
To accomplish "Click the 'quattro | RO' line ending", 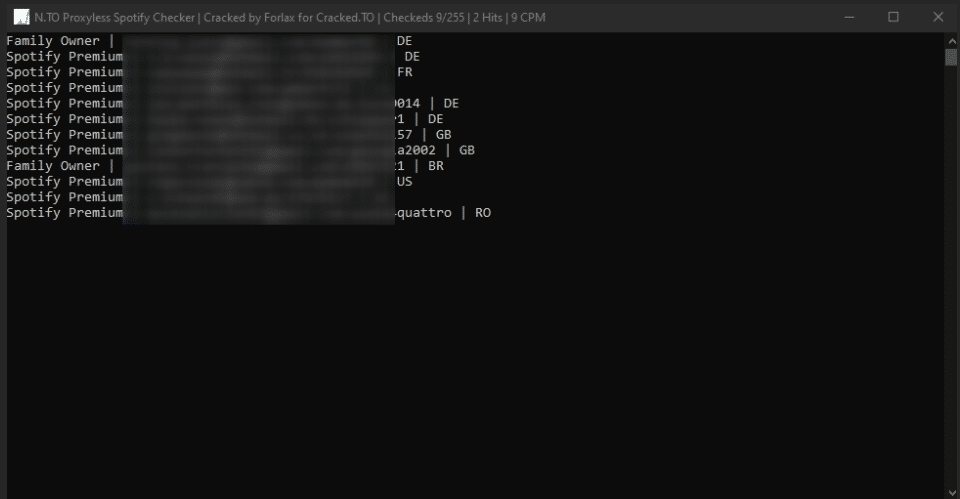I will tap(443, 213).
